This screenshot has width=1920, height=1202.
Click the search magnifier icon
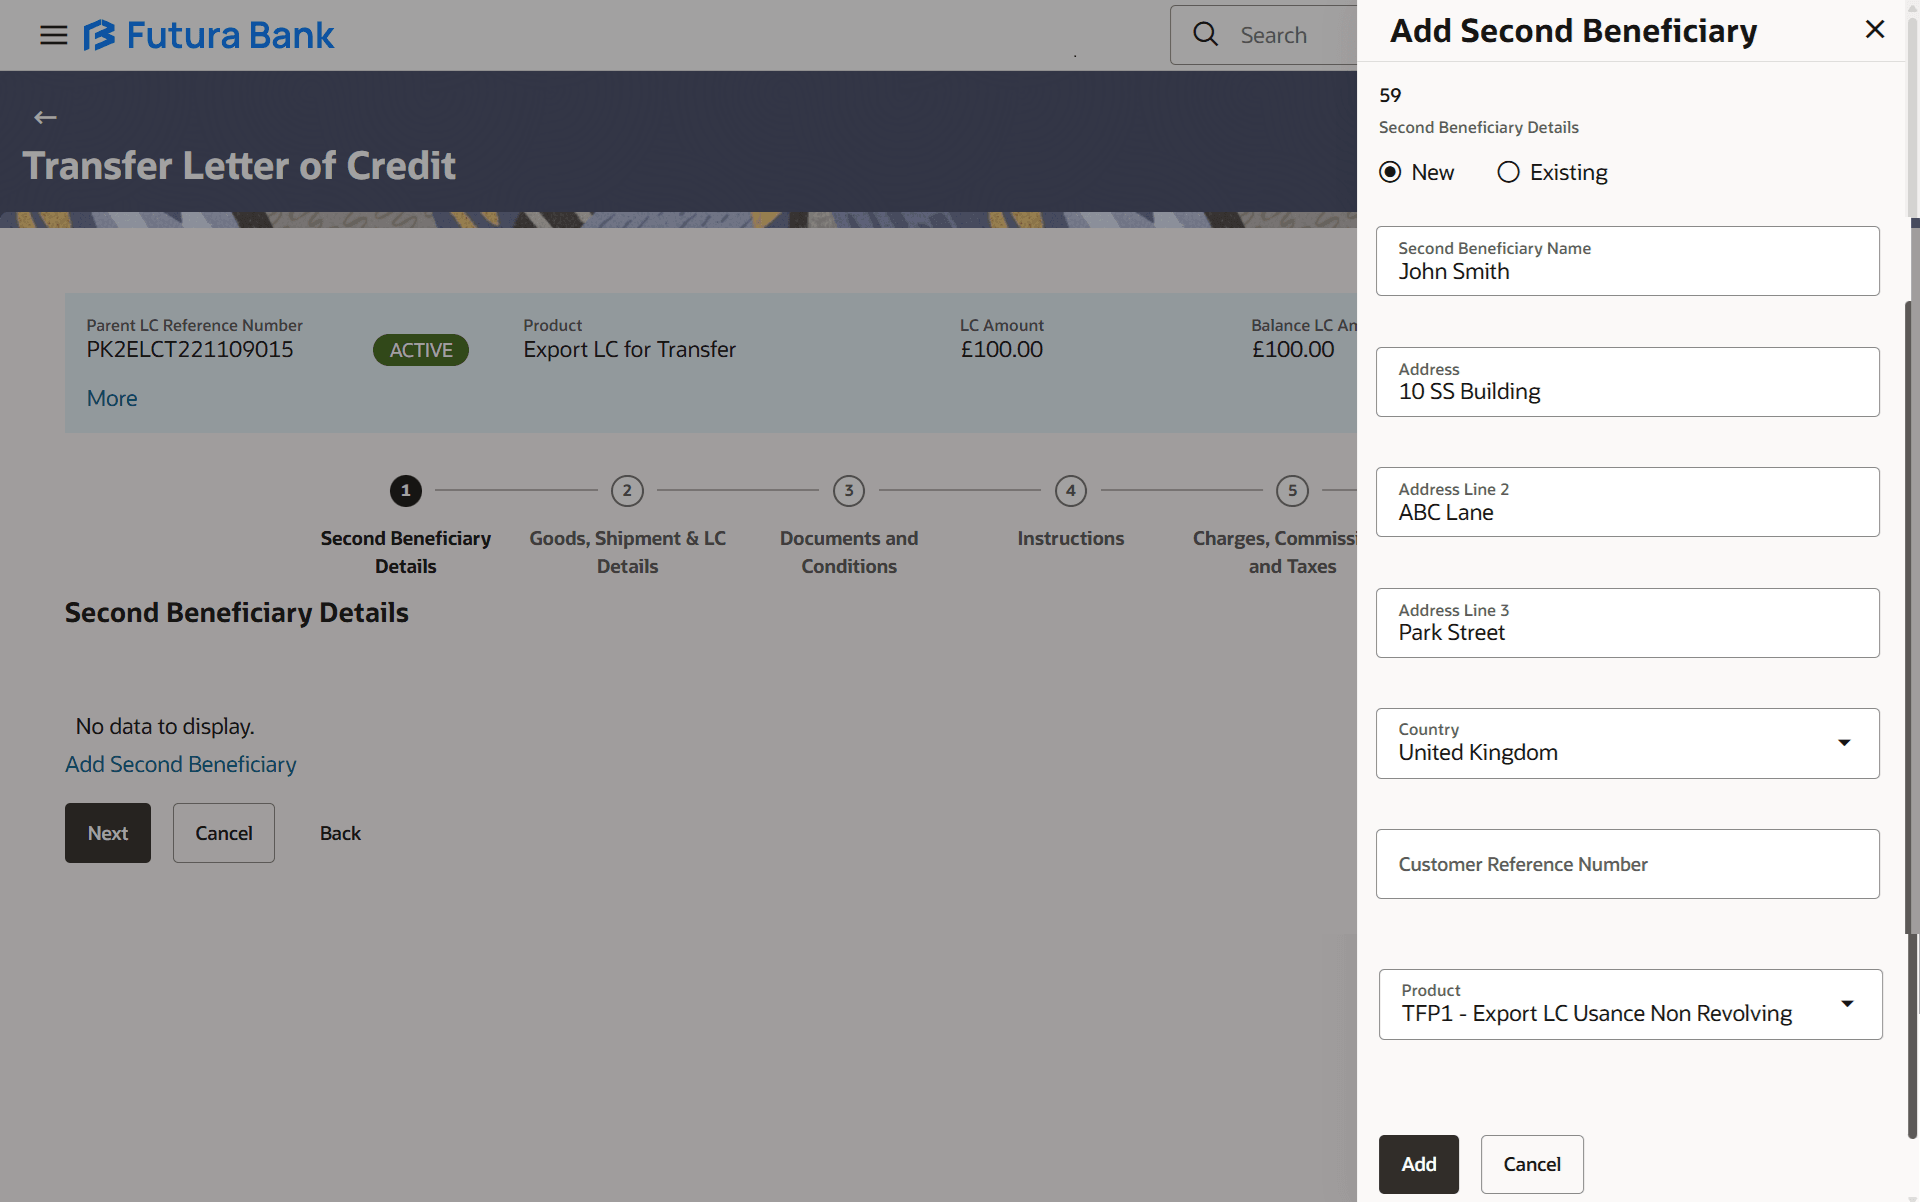pyautogui.click(x=1205, y=35)
